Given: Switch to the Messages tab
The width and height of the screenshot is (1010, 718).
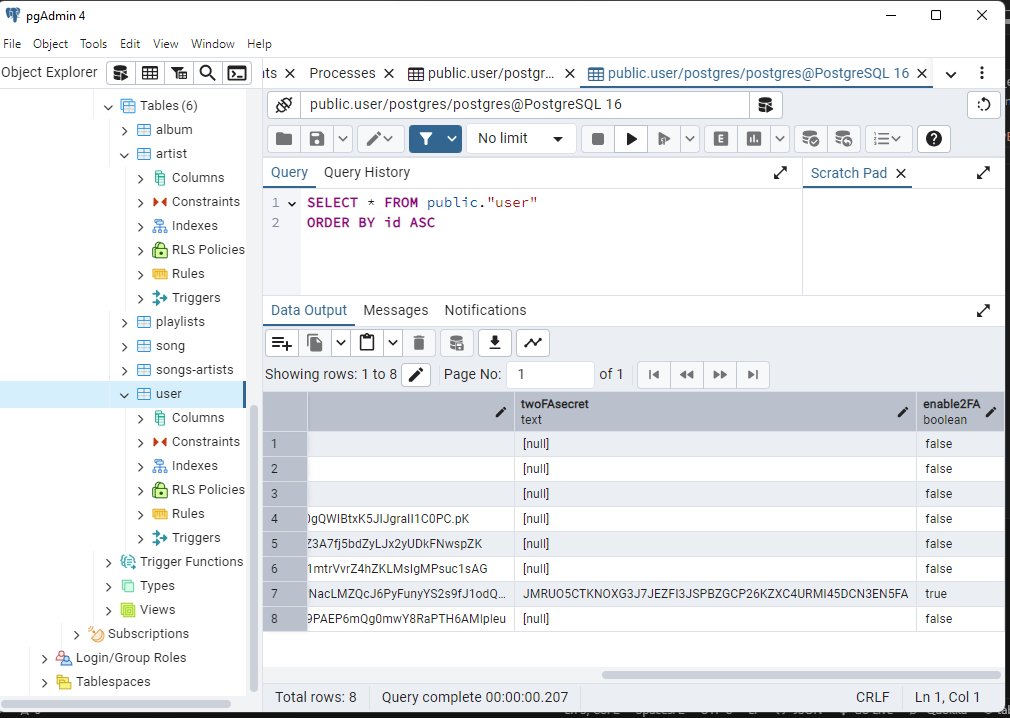Looking at the screenshot, I should click(395, 310).
